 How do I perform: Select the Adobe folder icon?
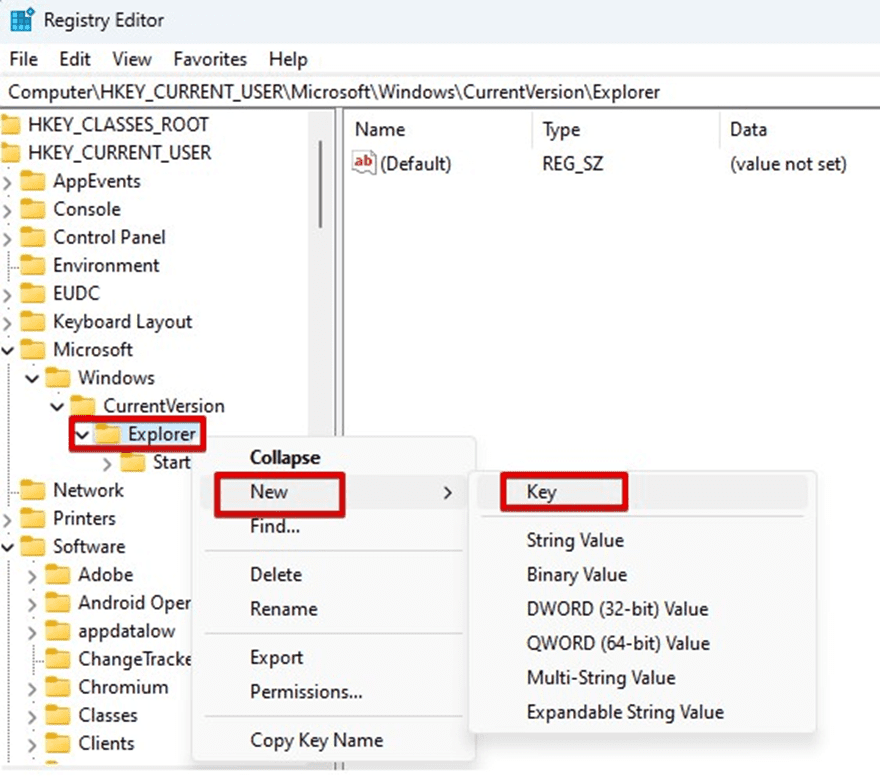pos(60,575)
